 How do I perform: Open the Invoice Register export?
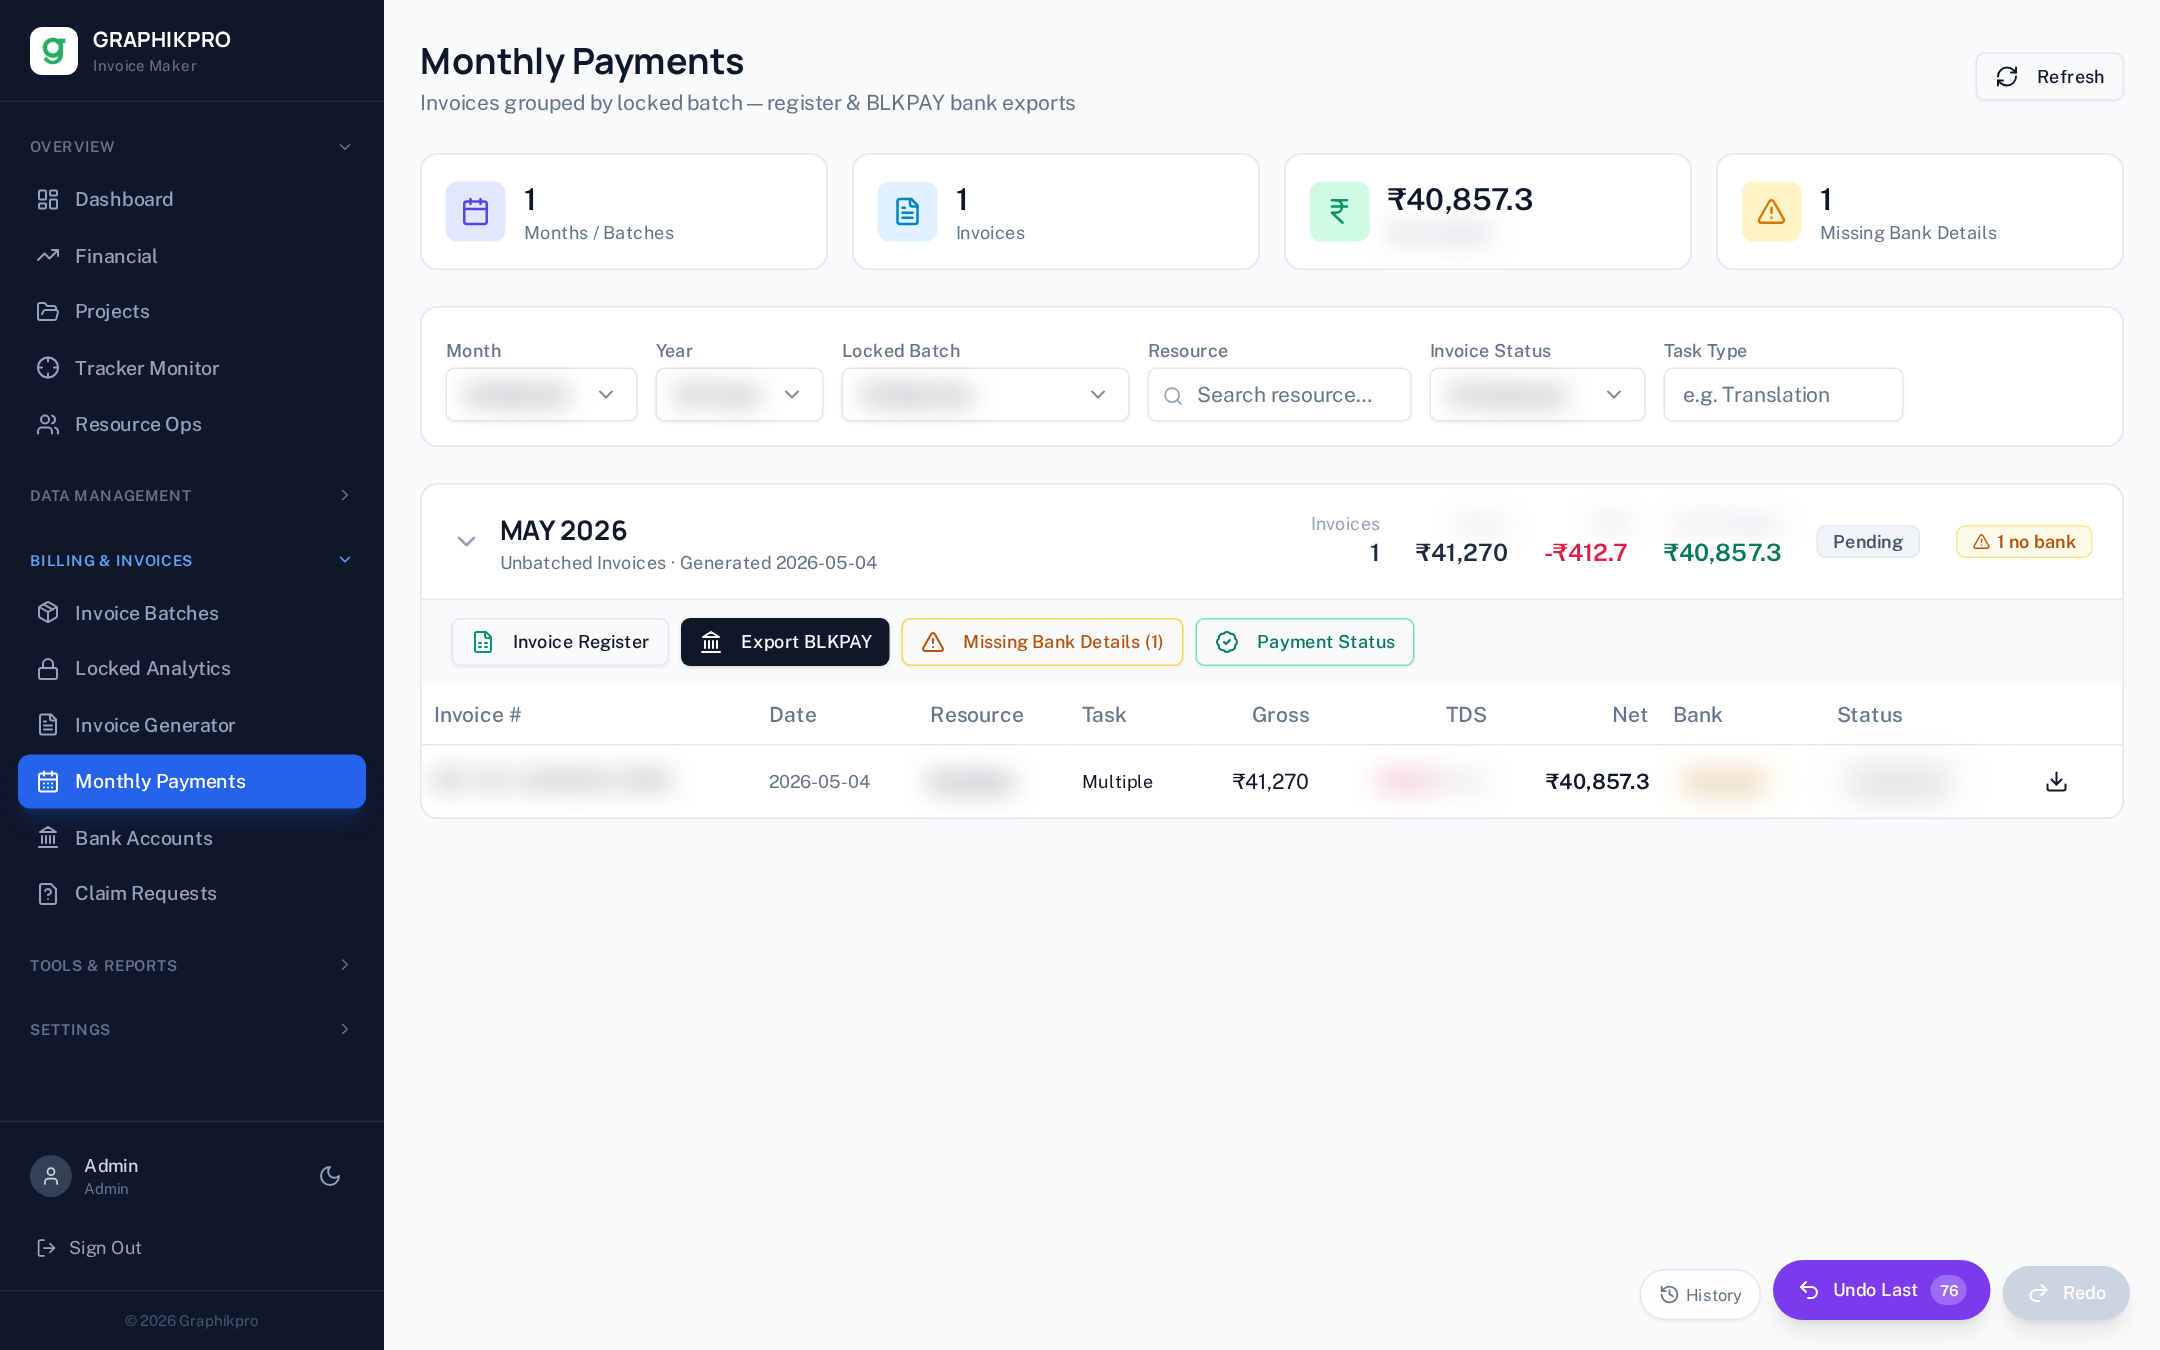(560, 642)
